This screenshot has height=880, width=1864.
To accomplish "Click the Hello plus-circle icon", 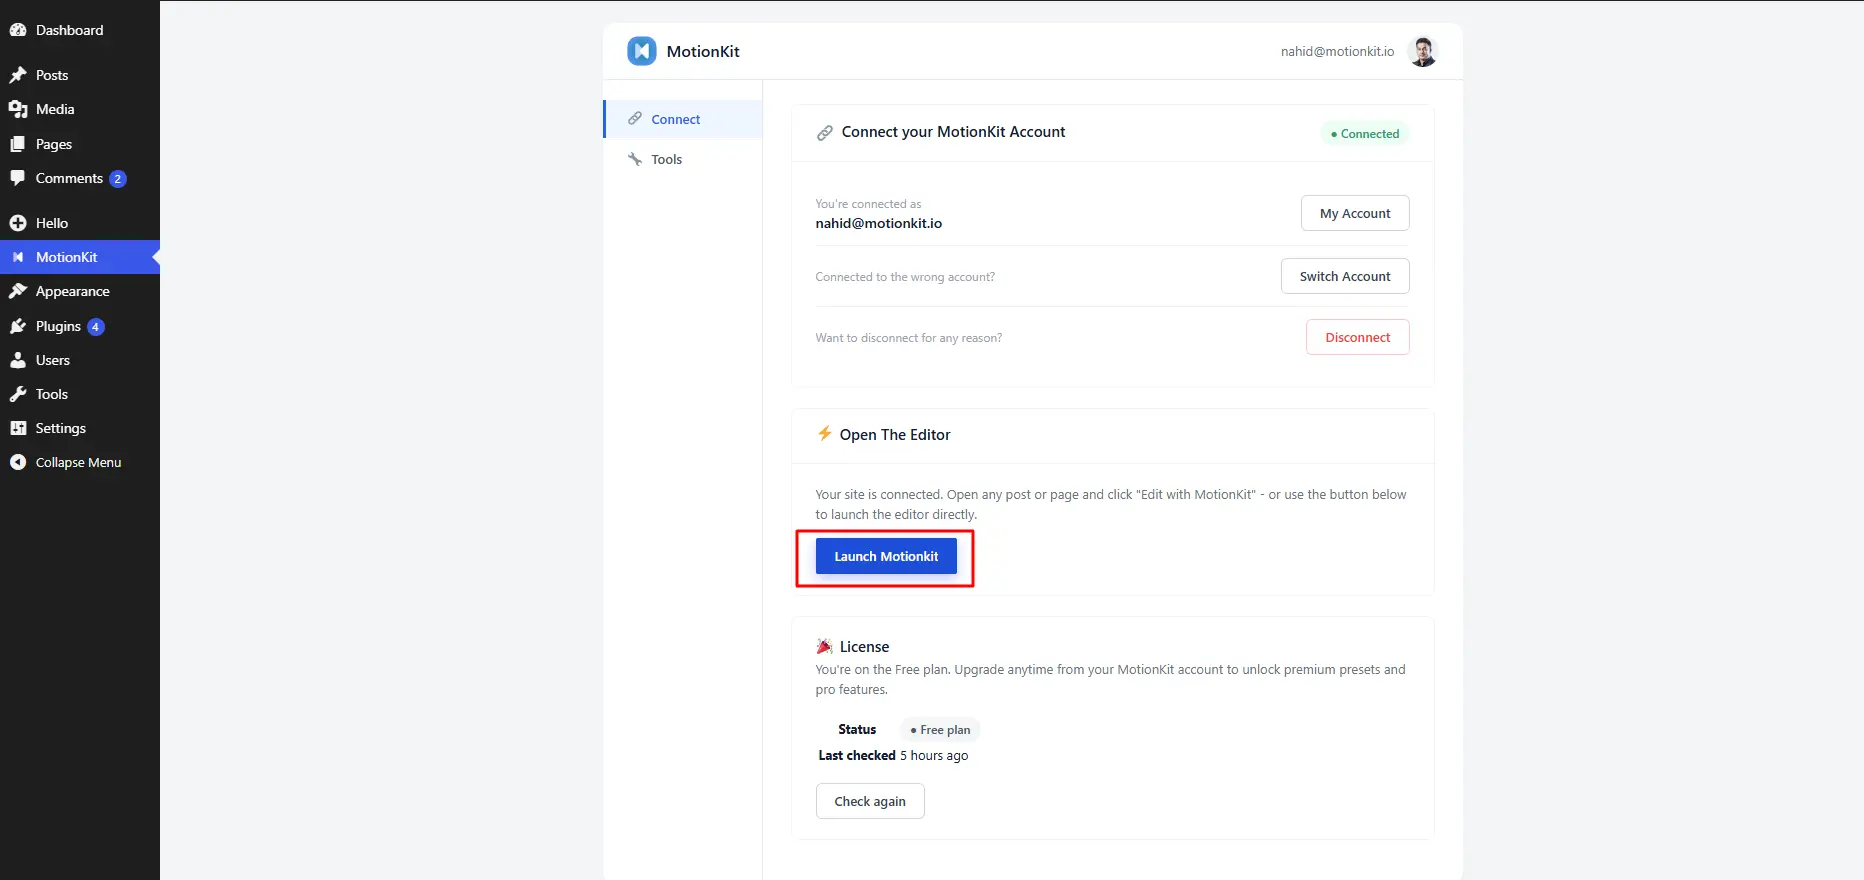I will tap(18, 223).
